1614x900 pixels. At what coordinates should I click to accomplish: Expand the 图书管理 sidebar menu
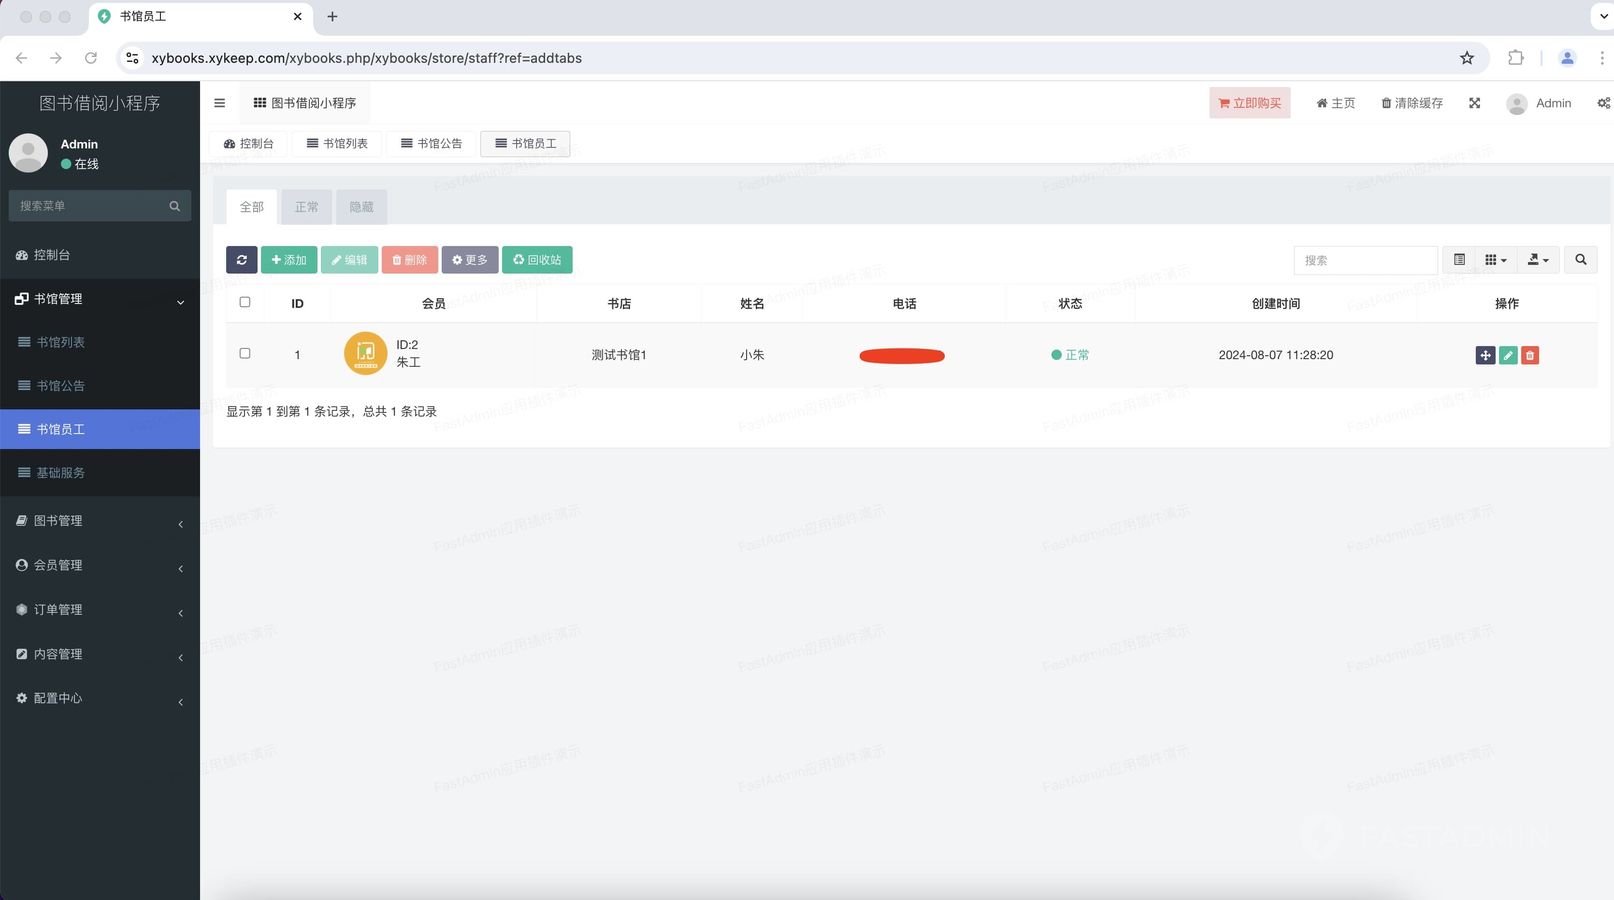[x=100, y=521]
